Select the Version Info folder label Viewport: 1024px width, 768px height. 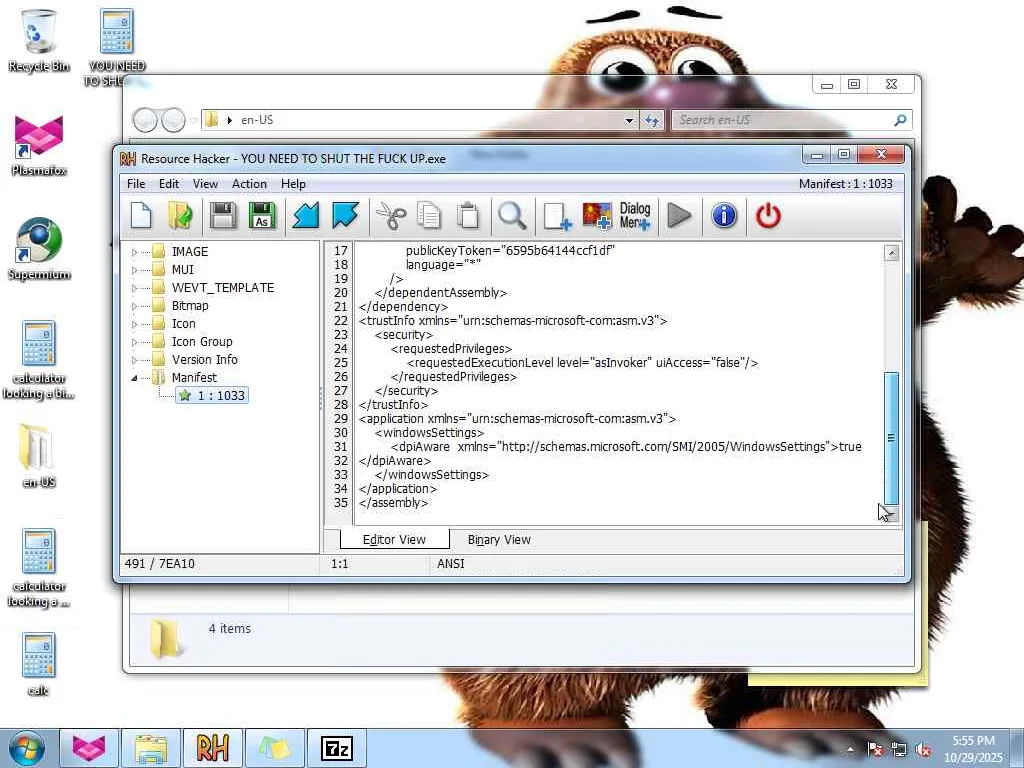[x=204, y=359]
